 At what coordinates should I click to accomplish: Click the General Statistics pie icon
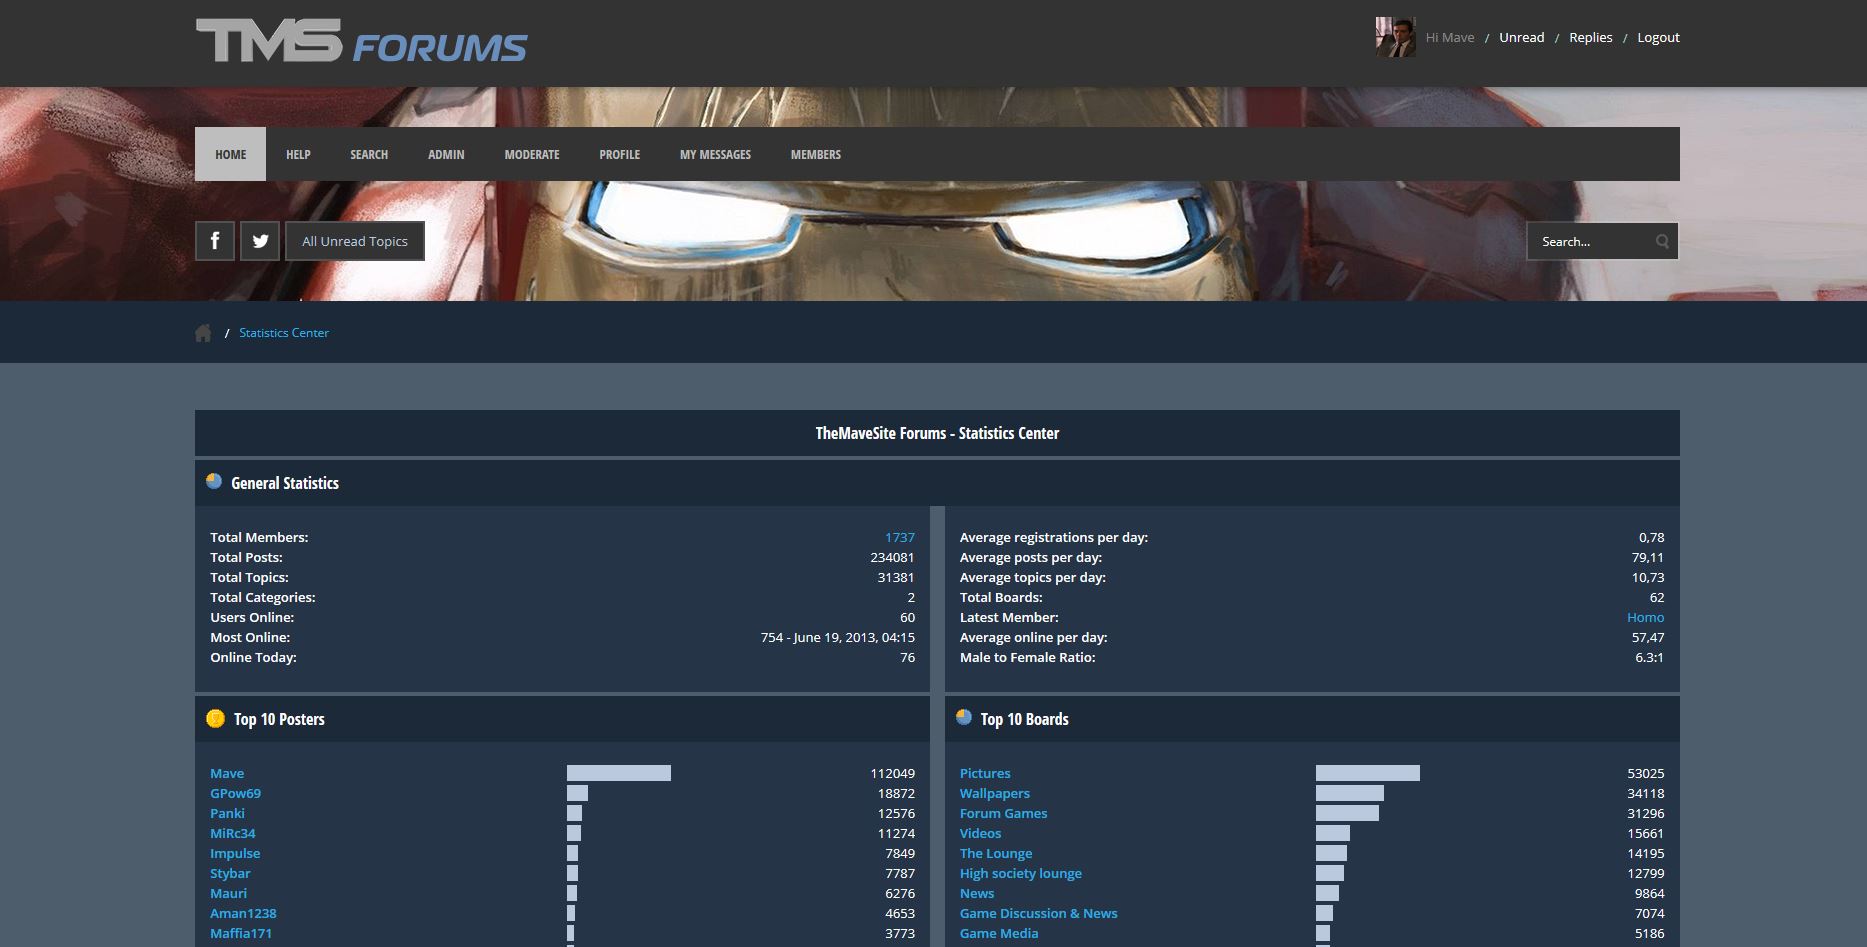[214, 481]
